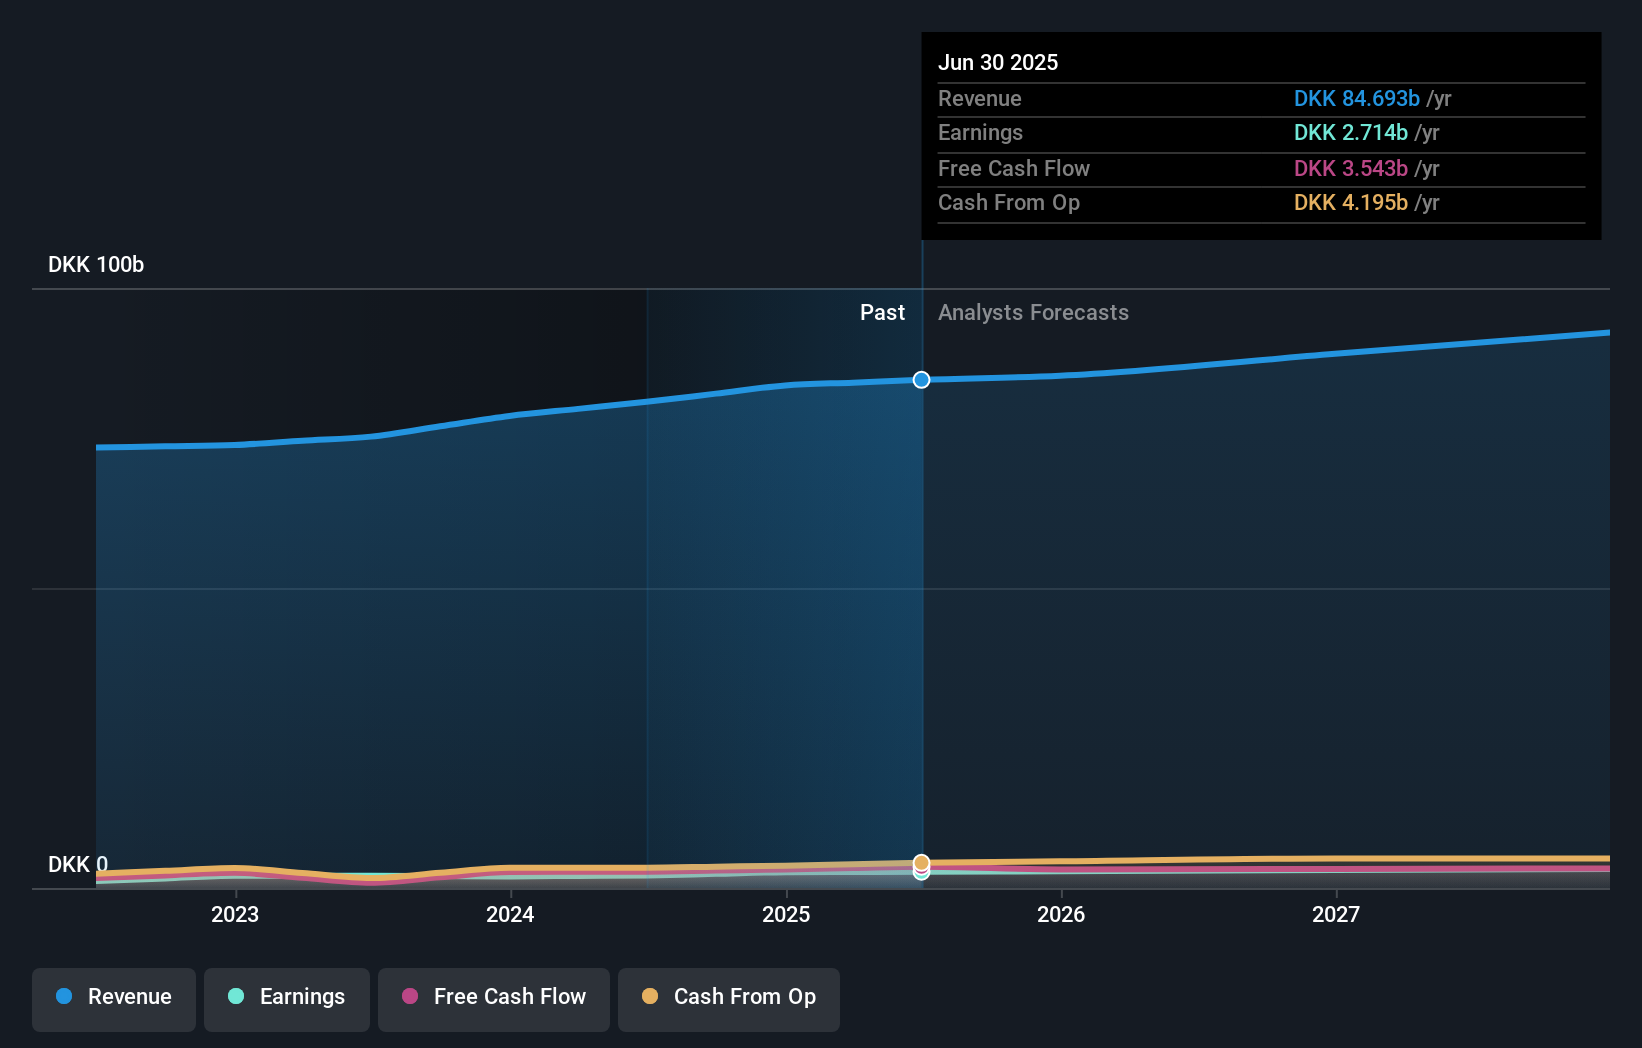Toggle the Revenue series visibility
Image resolution: width=1642 pixels, height=1048 pixels.
coord(113,999)
